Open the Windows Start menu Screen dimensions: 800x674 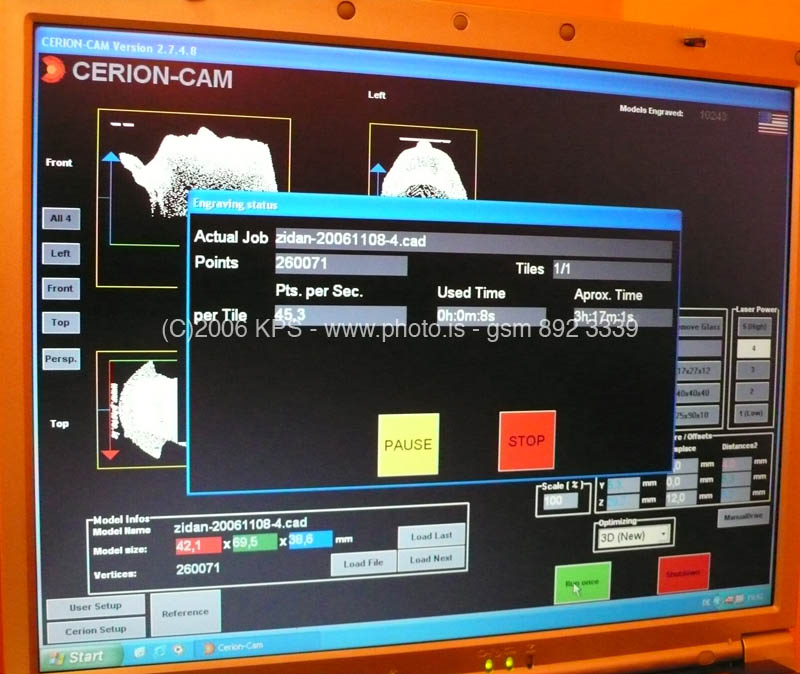[x=81, y=656]
